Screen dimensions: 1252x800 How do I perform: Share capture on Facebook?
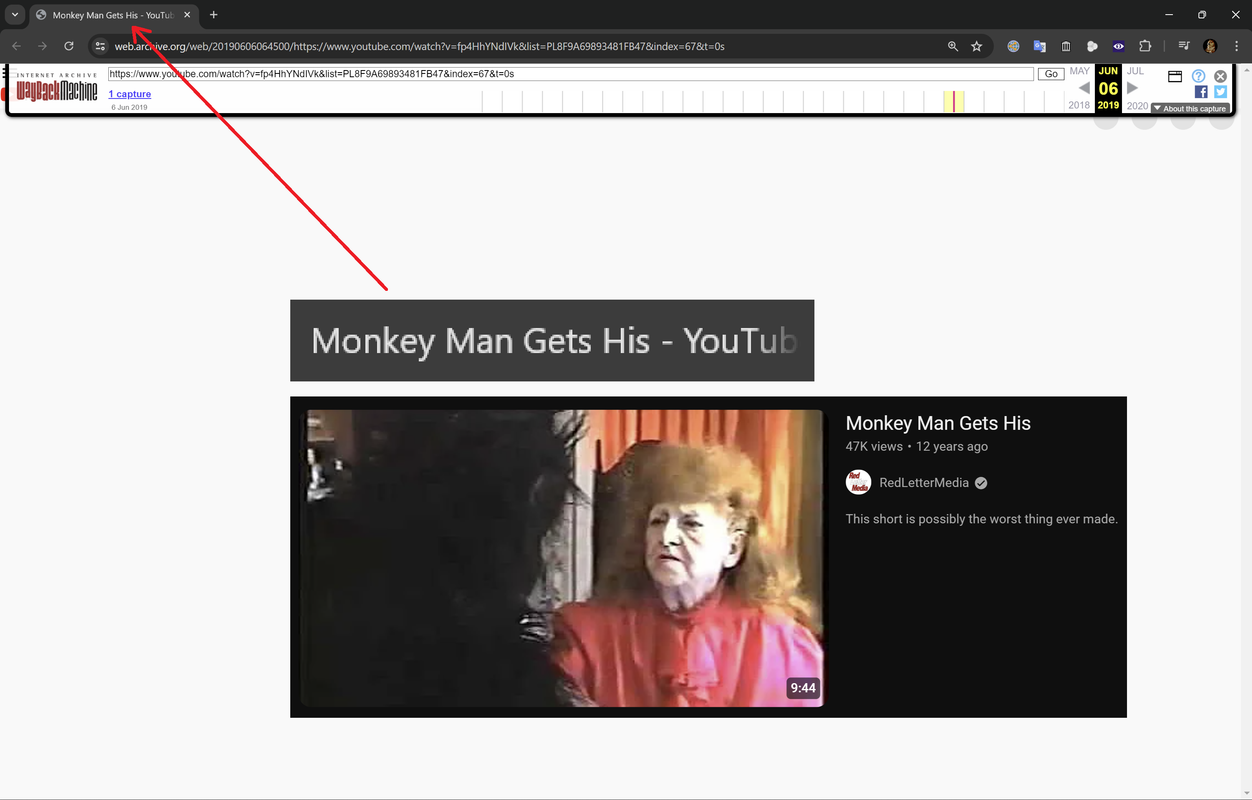[1201, 92]
